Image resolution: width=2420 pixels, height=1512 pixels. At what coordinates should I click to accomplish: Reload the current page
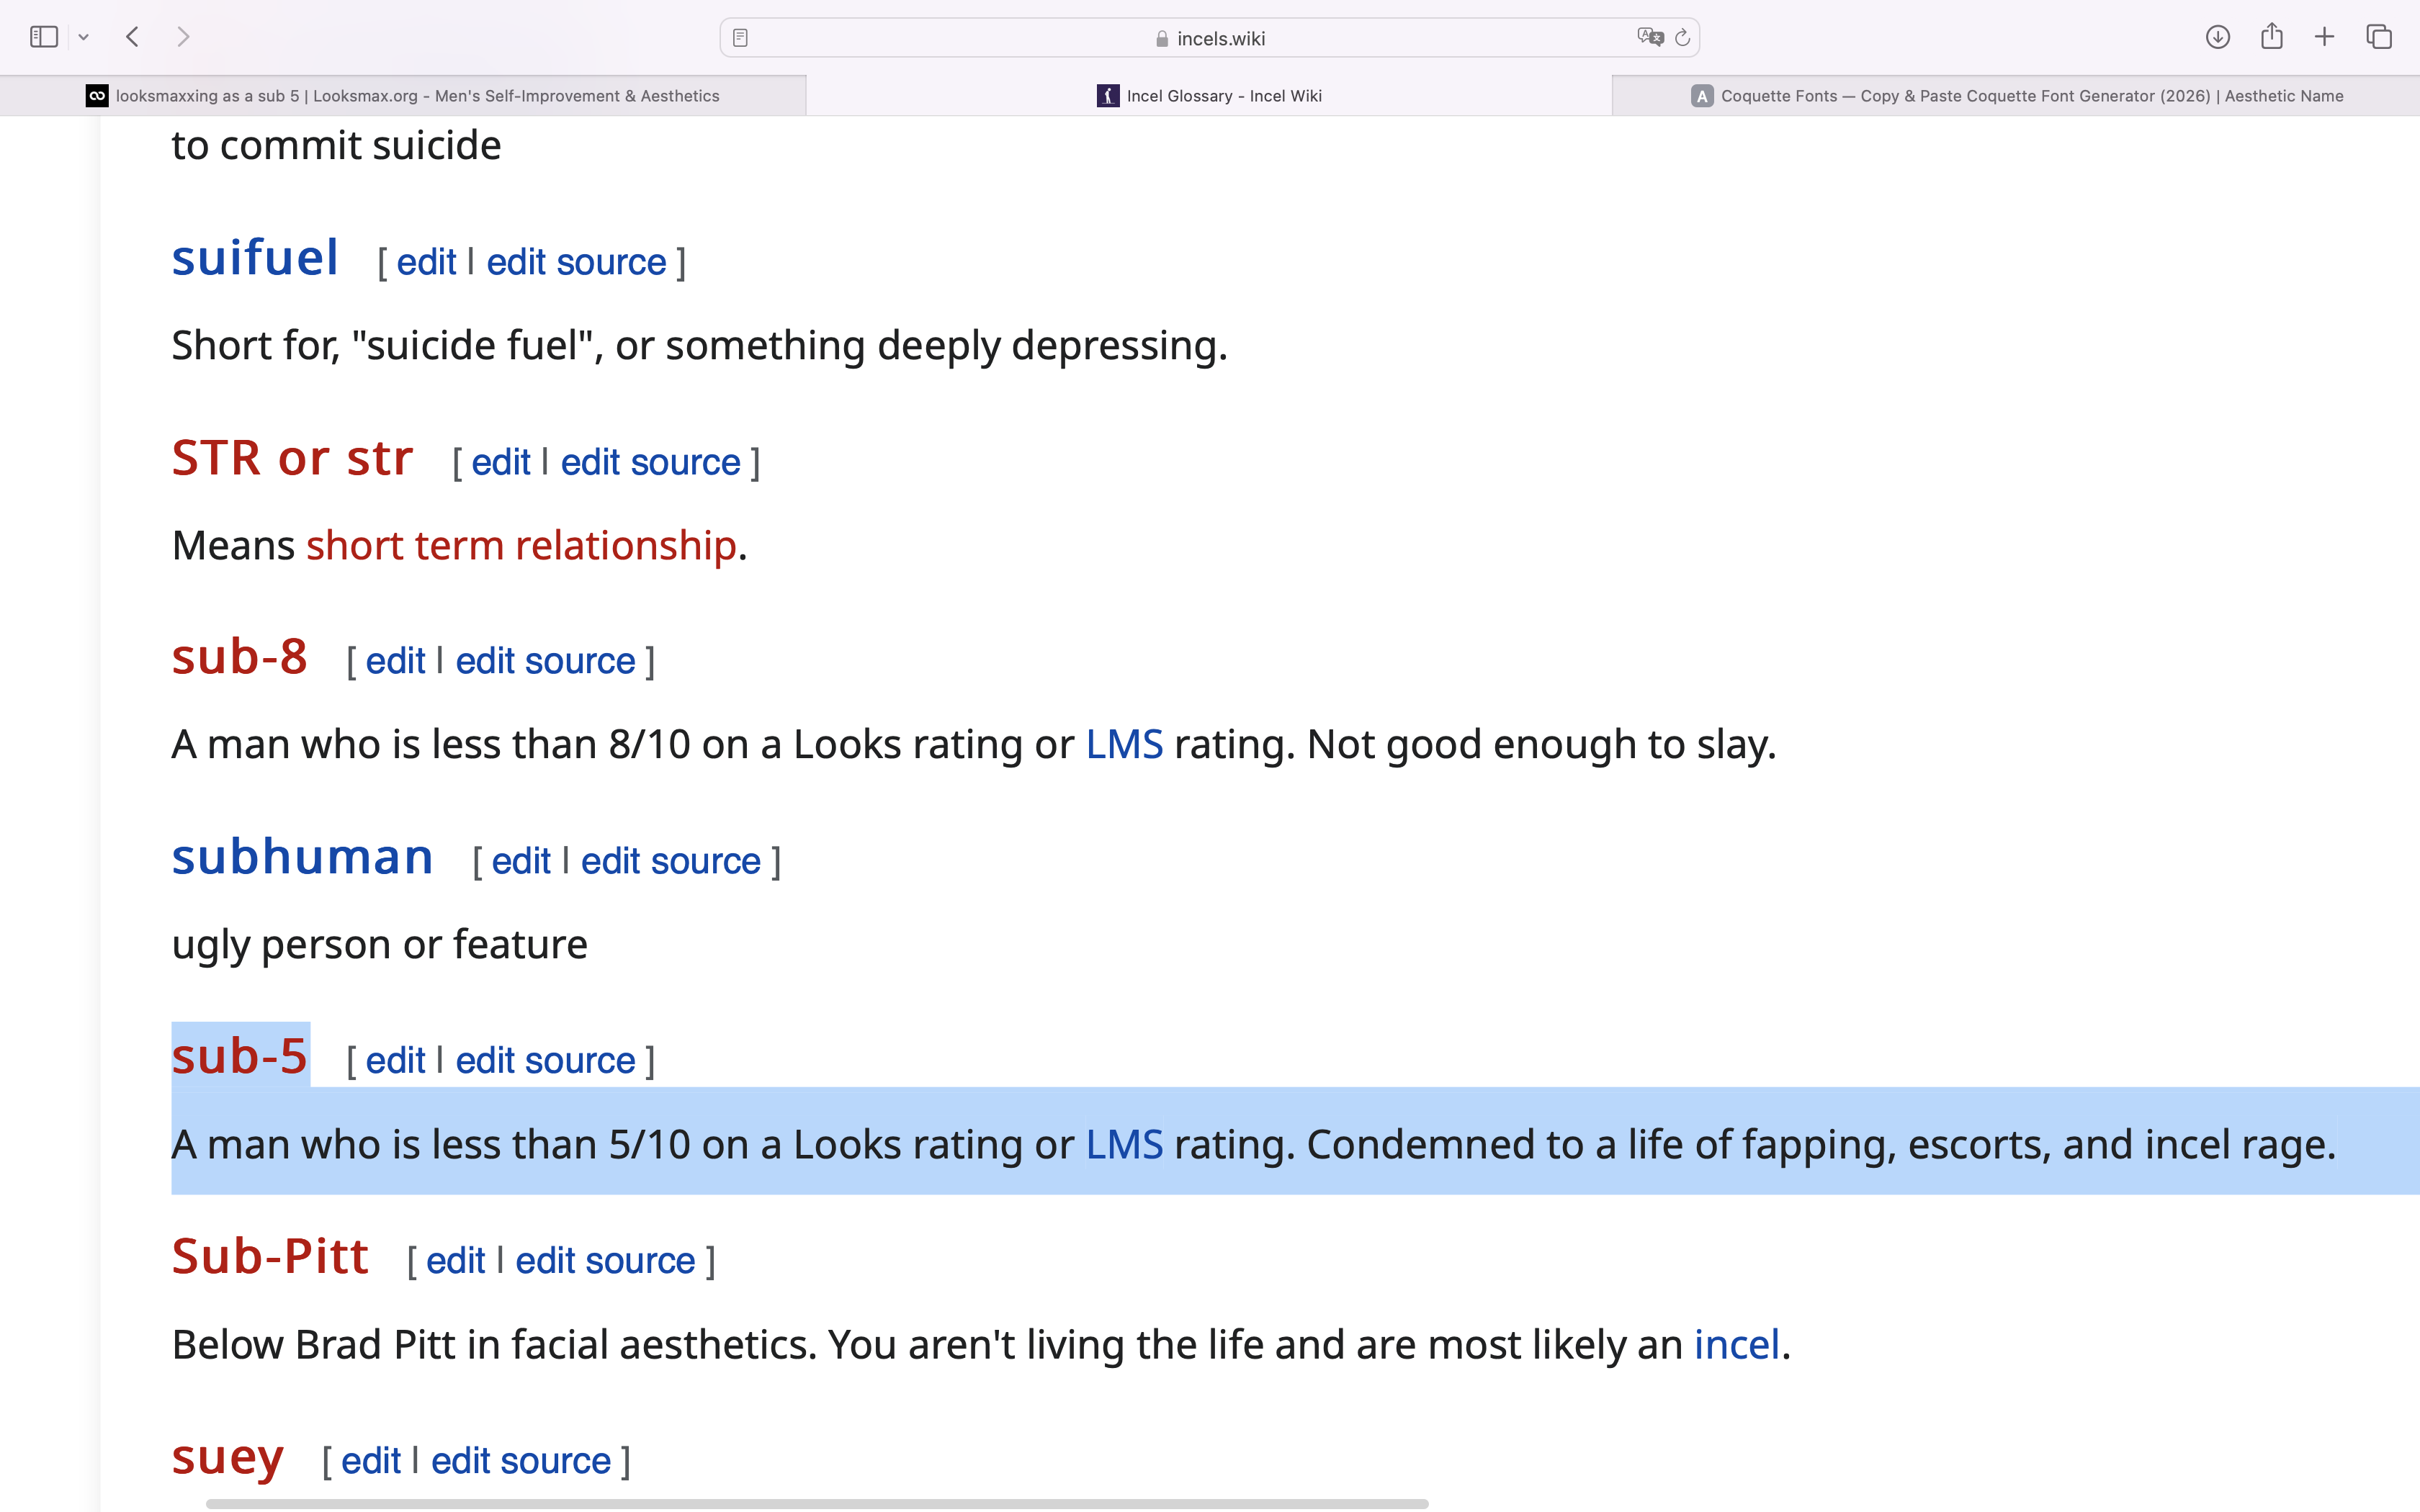point(1682,38)
